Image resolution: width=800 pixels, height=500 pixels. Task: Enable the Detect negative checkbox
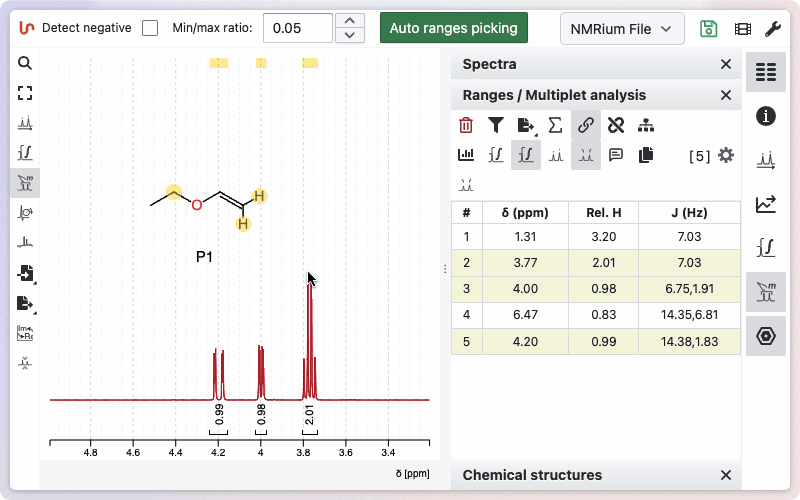click(150, 28)
